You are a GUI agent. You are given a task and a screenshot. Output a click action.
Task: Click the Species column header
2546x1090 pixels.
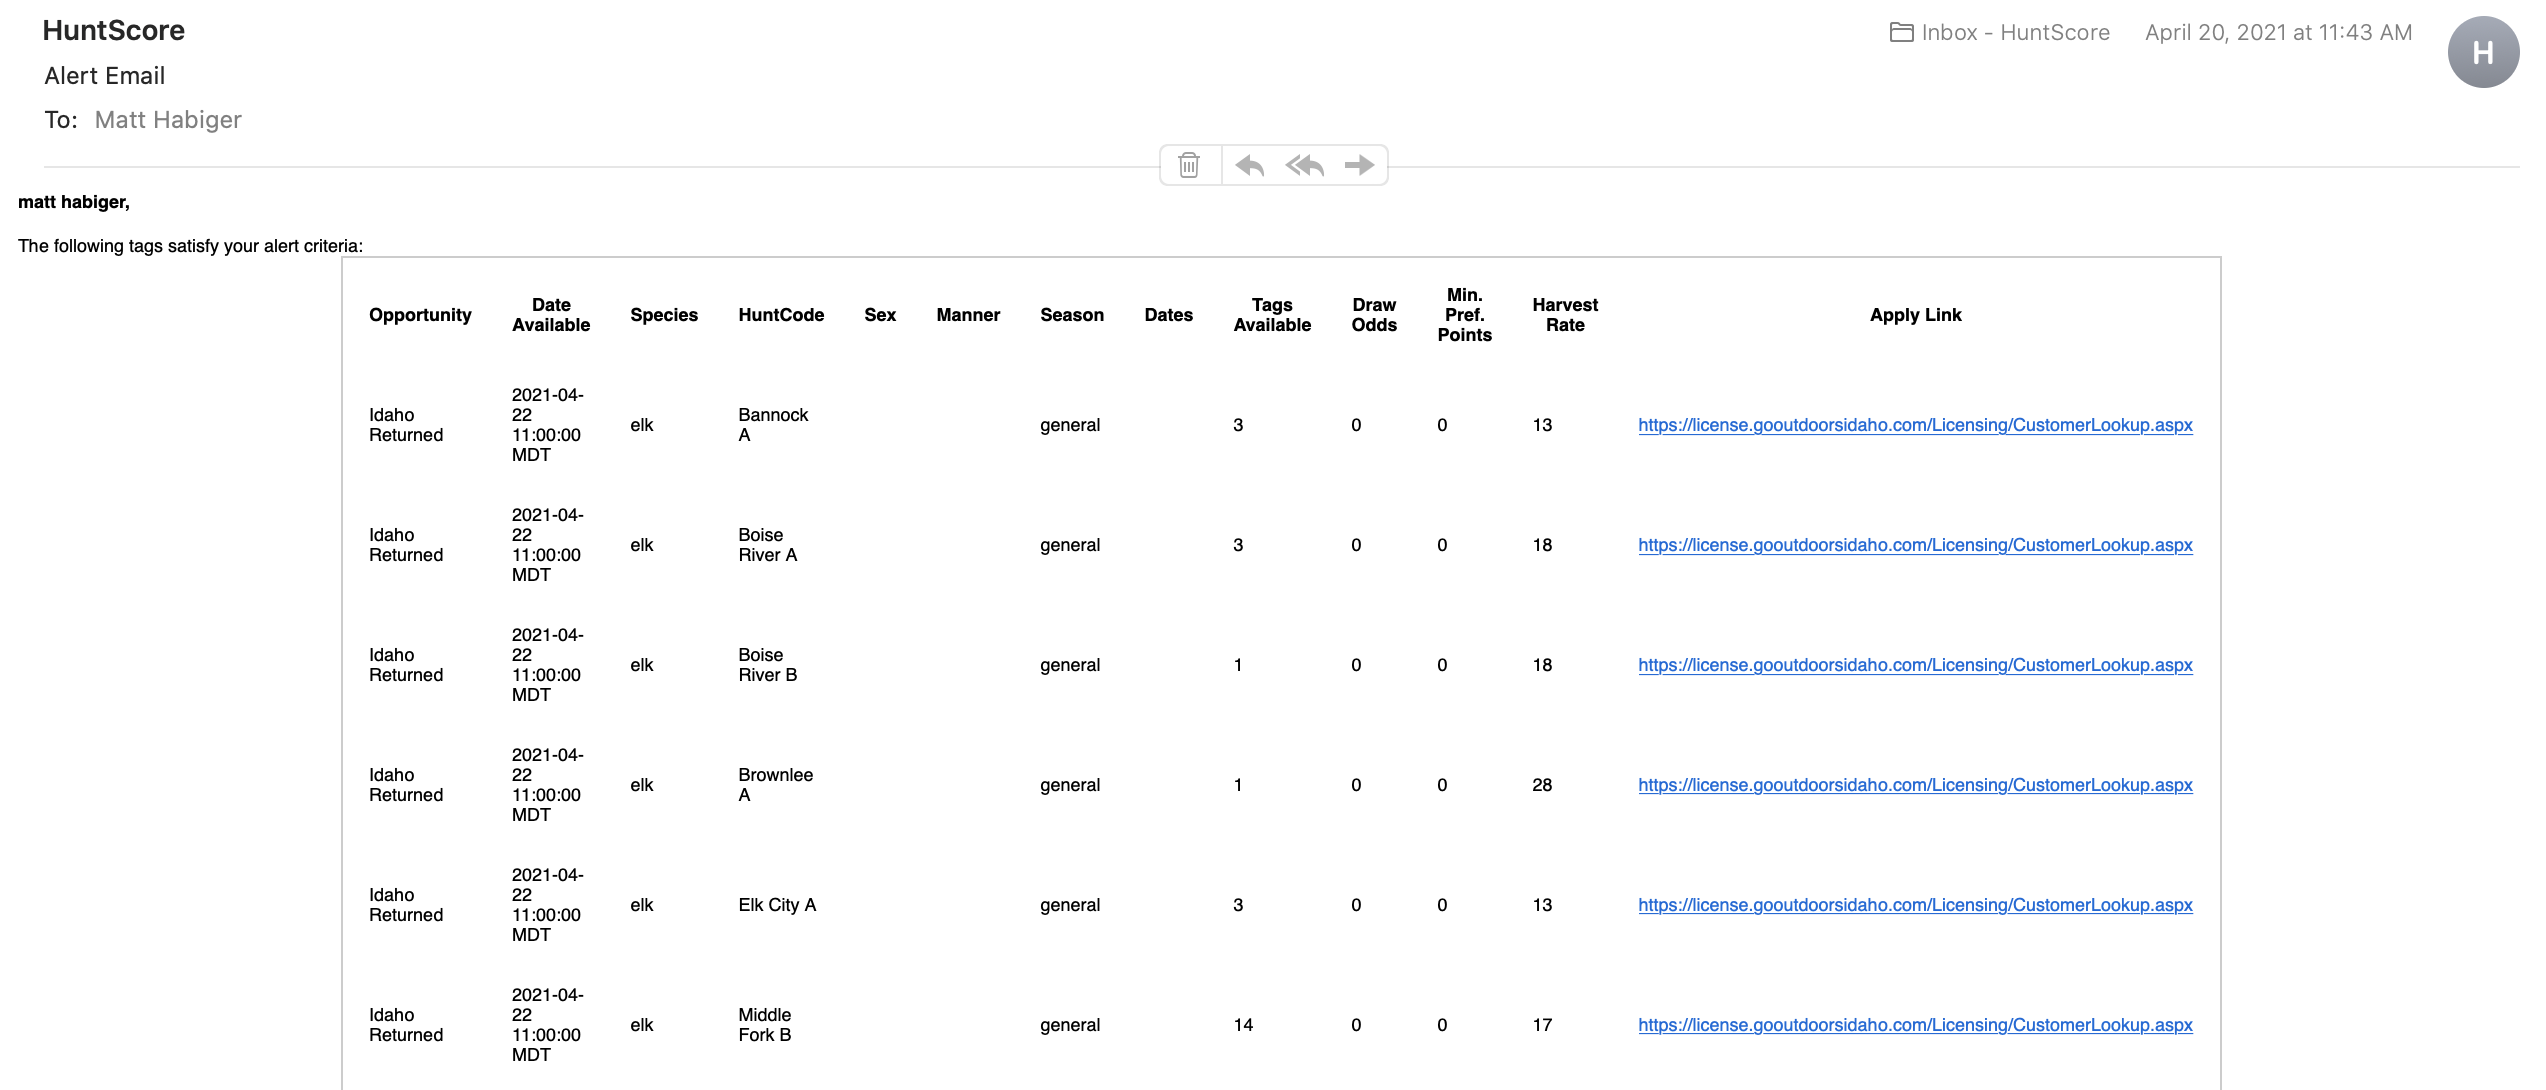[664, 315]
